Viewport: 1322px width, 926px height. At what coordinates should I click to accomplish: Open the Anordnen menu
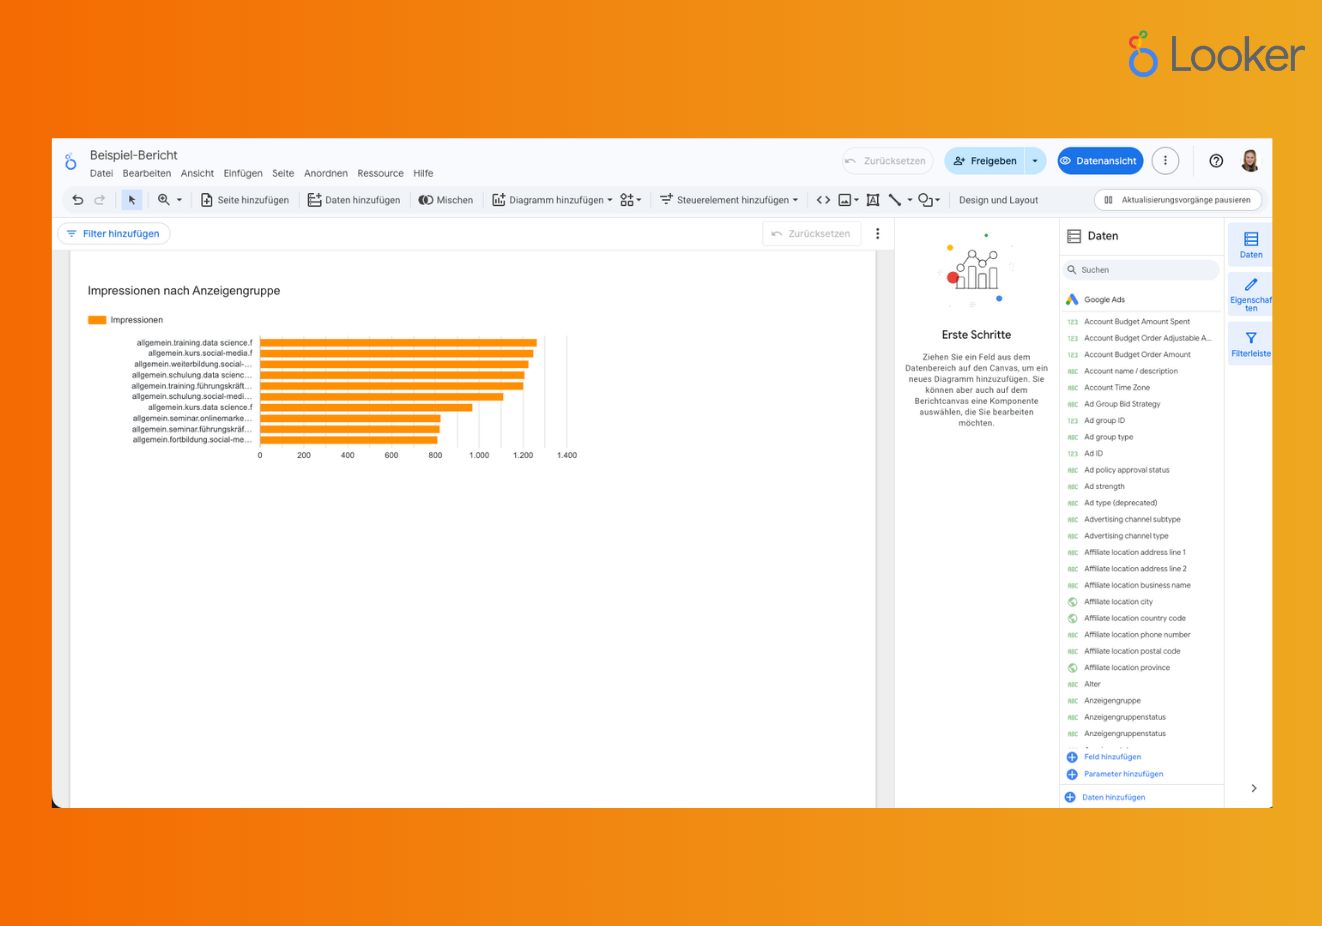pos(326,173)
